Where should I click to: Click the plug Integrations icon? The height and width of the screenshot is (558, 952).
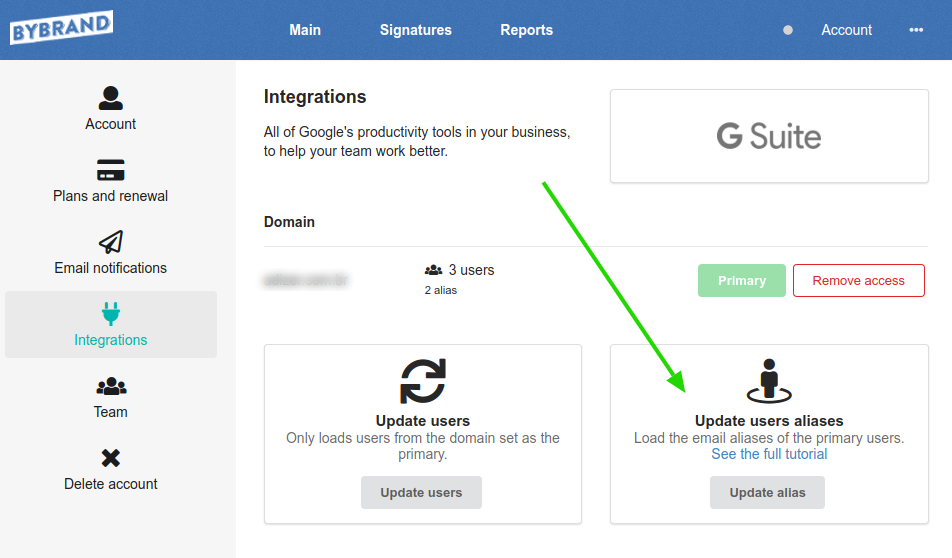click(110, 314)
